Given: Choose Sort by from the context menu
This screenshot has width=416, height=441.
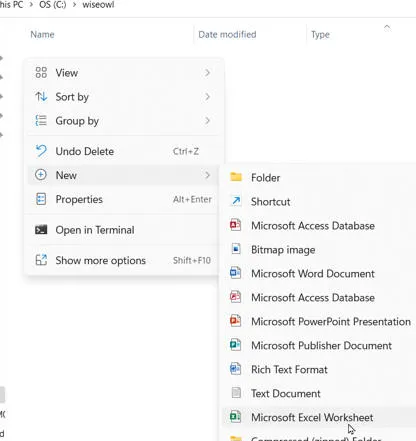Looking at the screenshot, I should click(x=123, y=97).
